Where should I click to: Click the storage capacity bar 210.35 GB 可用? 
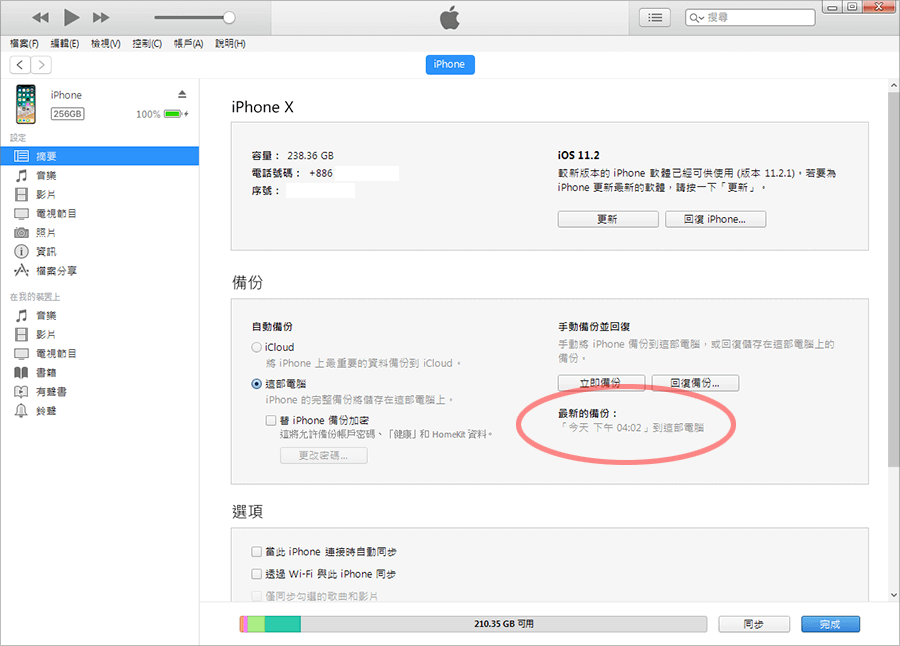tap(474, 624)
